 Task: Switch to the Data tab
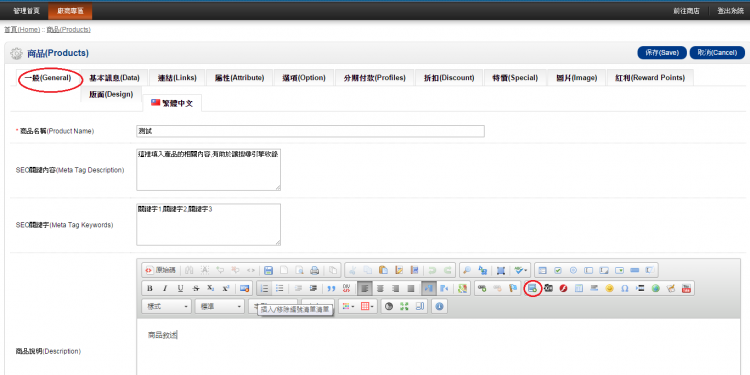pos(114,77)
